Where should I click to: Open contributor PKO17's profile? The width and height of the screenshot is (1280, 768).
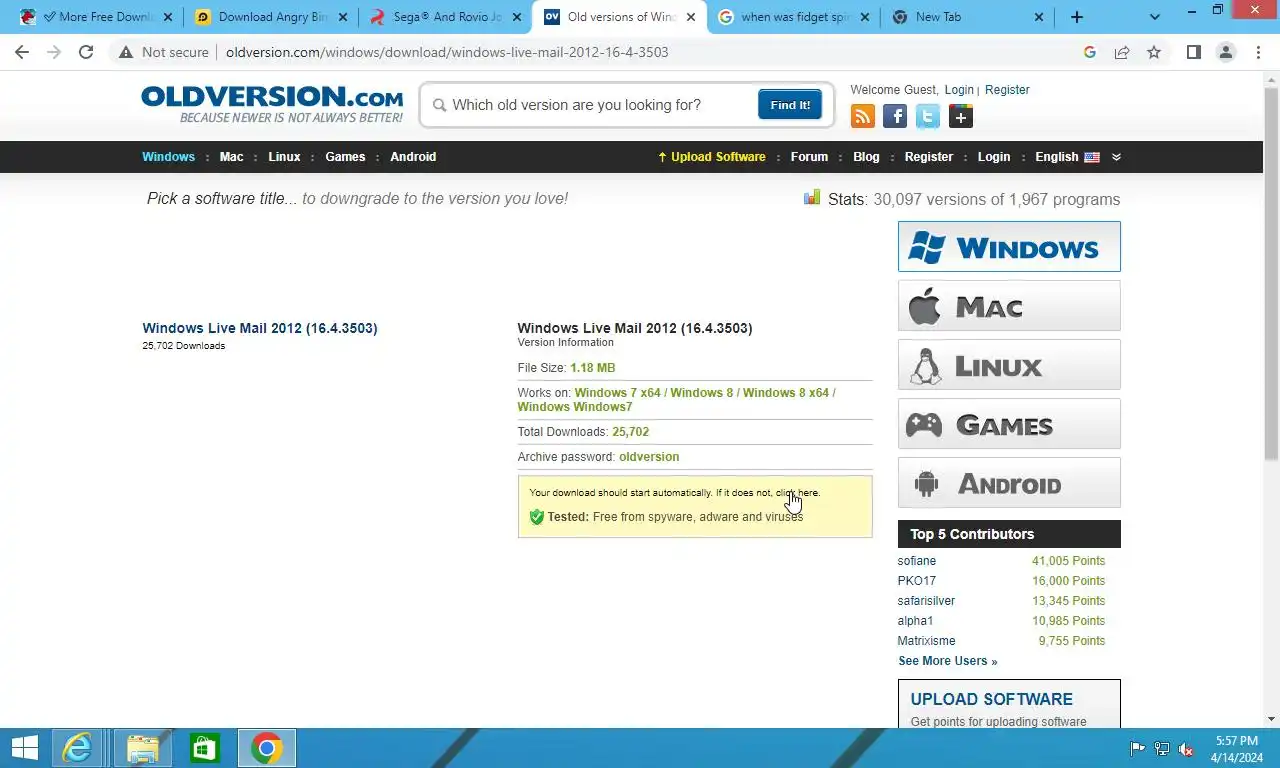(917, 581)
